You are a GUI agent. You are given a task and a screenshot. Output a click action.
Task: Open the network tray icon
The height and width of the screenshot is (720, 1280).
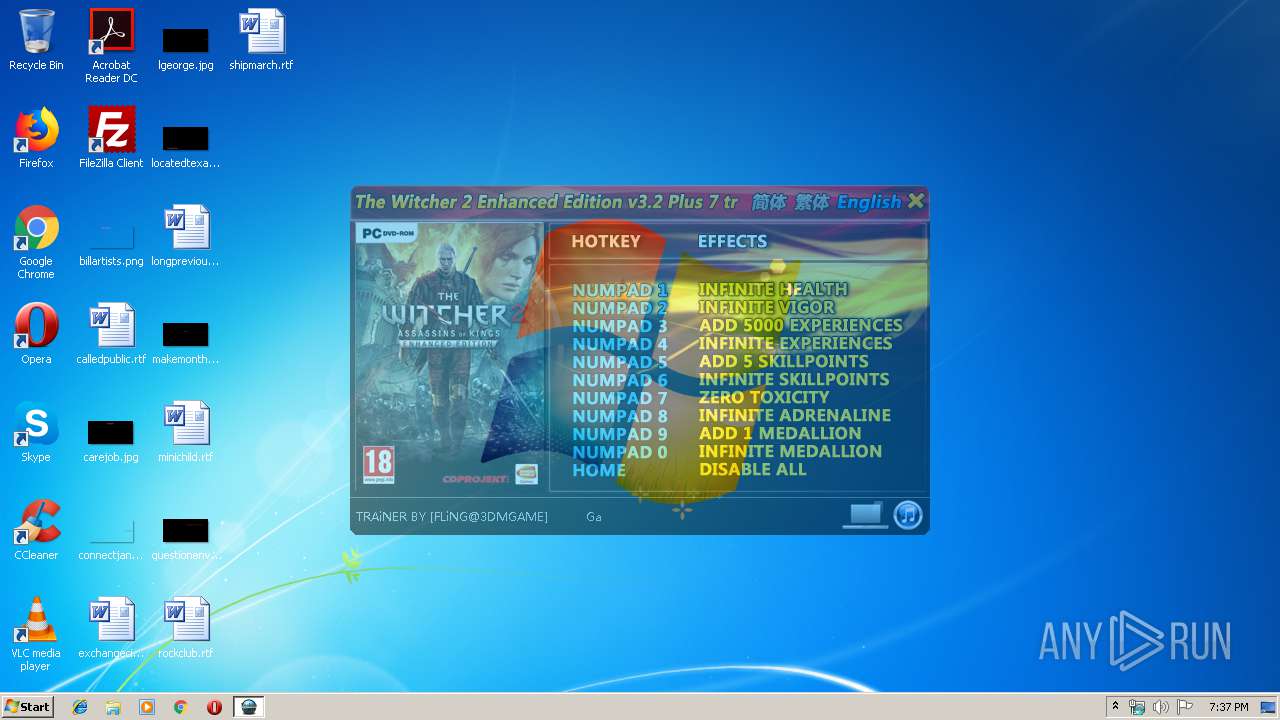[x=1137, y=707]
